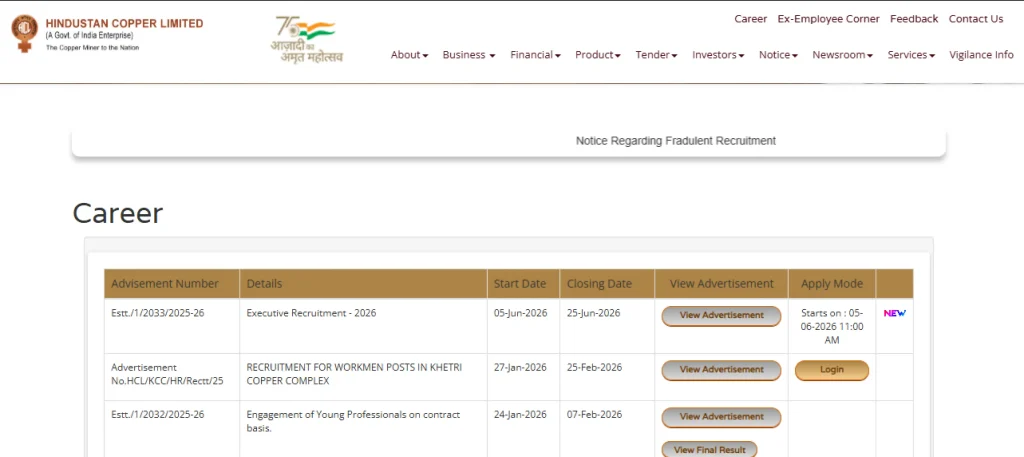Open Notice Regarding Fradulent Recruitment
The height and width of the screenshot is (457, 1024).
(675, 141)
